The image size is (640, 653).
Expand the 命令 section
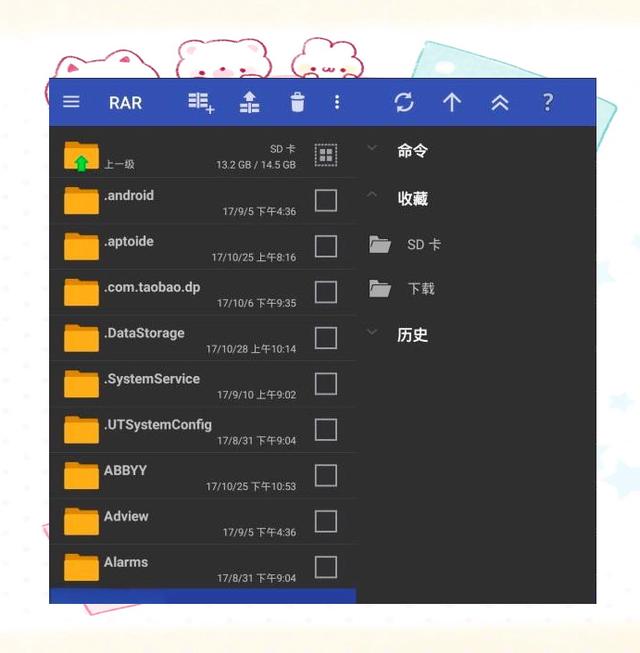tap(398, 150)
